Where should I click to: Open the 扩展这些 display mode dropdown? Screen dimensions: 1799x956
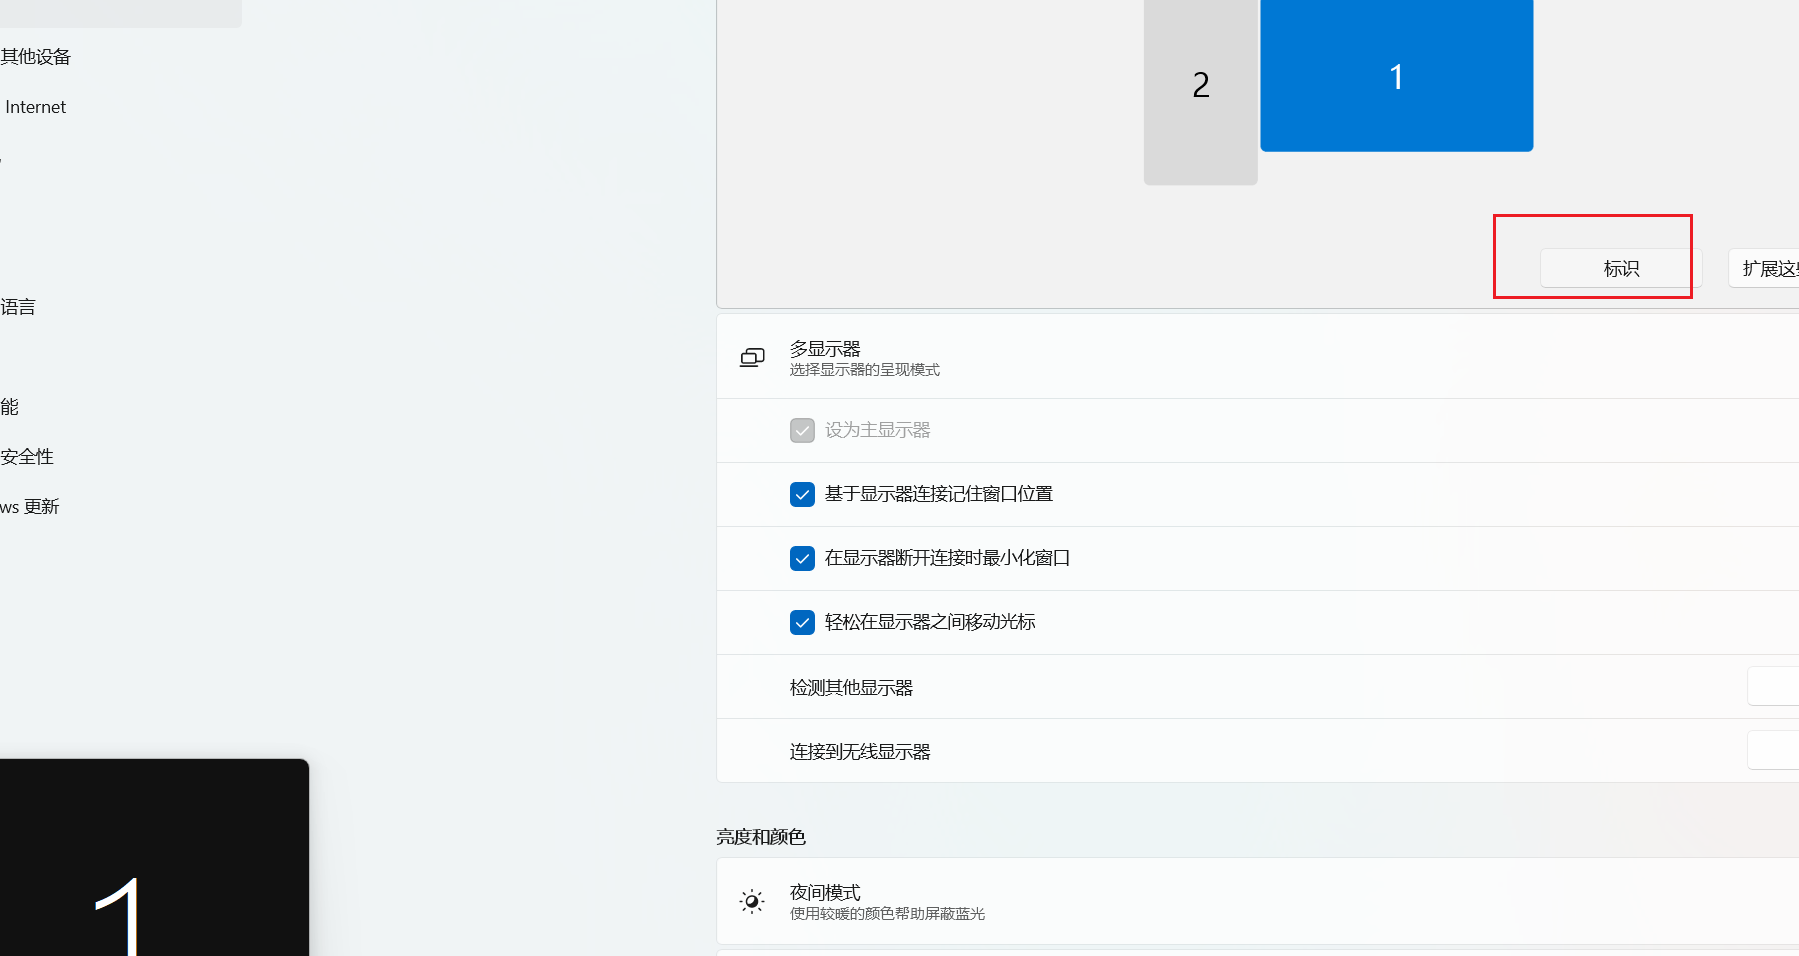tap(1766, 269)
